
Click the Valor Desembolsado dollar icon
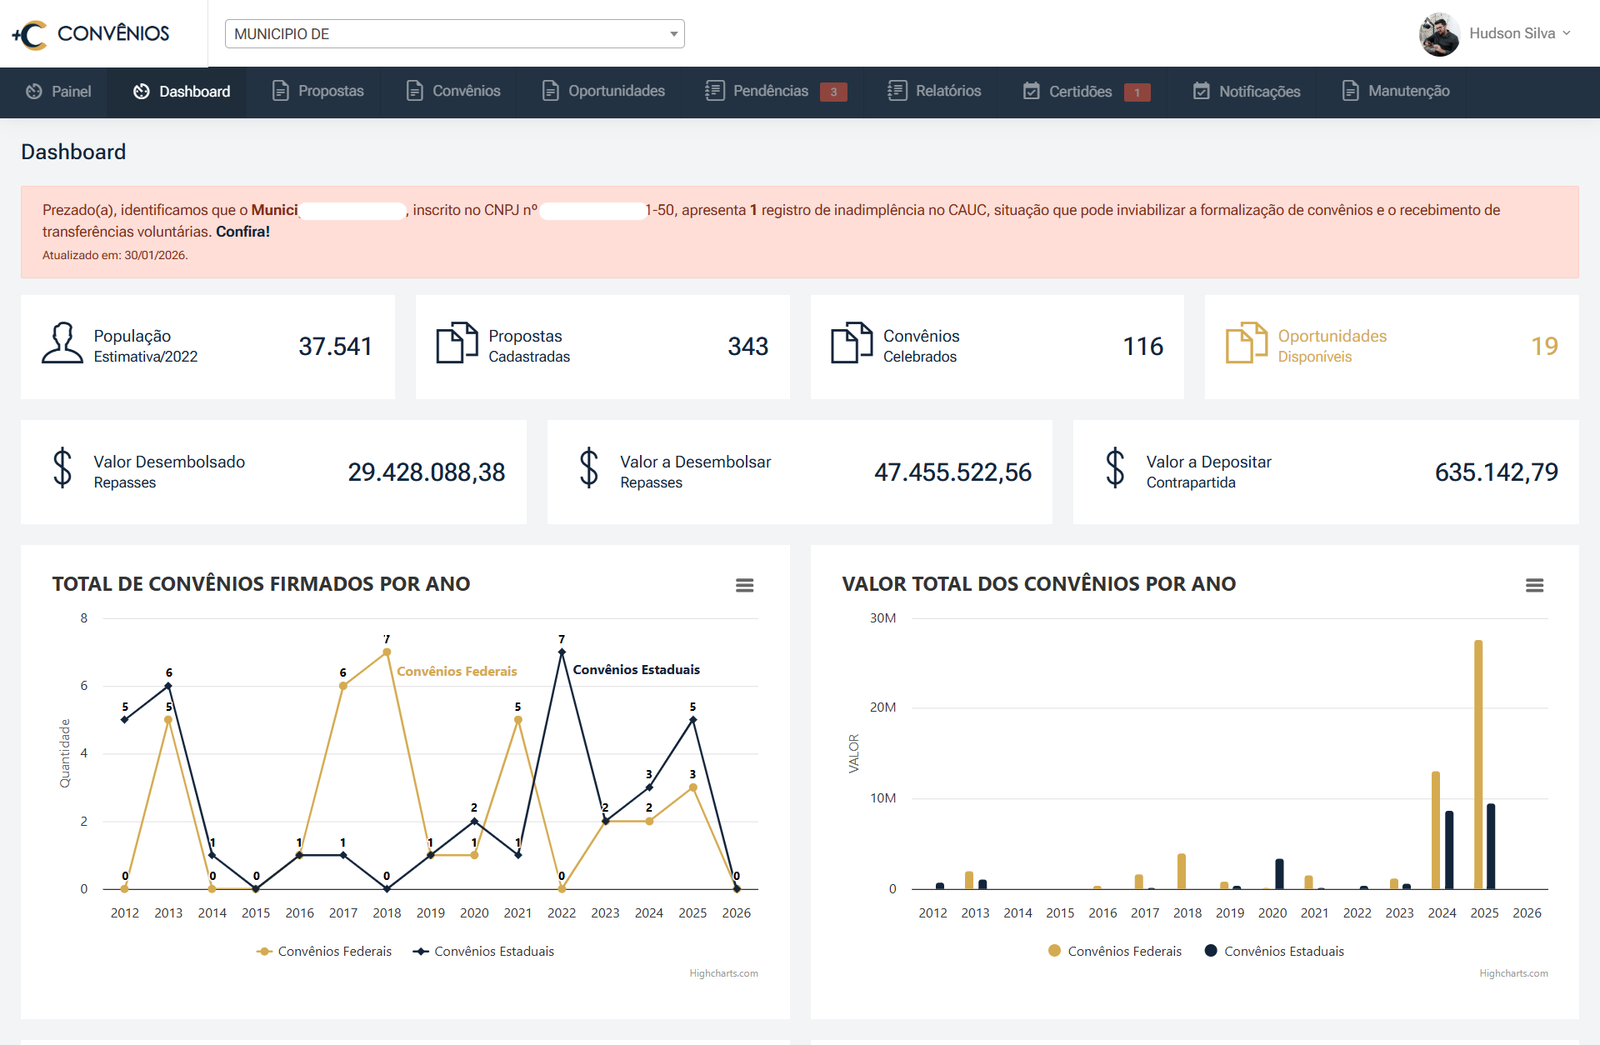tap(62, 468)
